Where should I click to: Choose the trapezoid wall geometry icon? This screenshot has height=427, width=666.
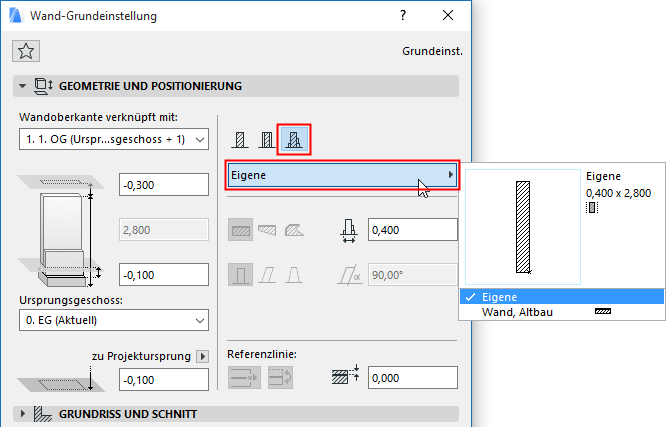268,230
